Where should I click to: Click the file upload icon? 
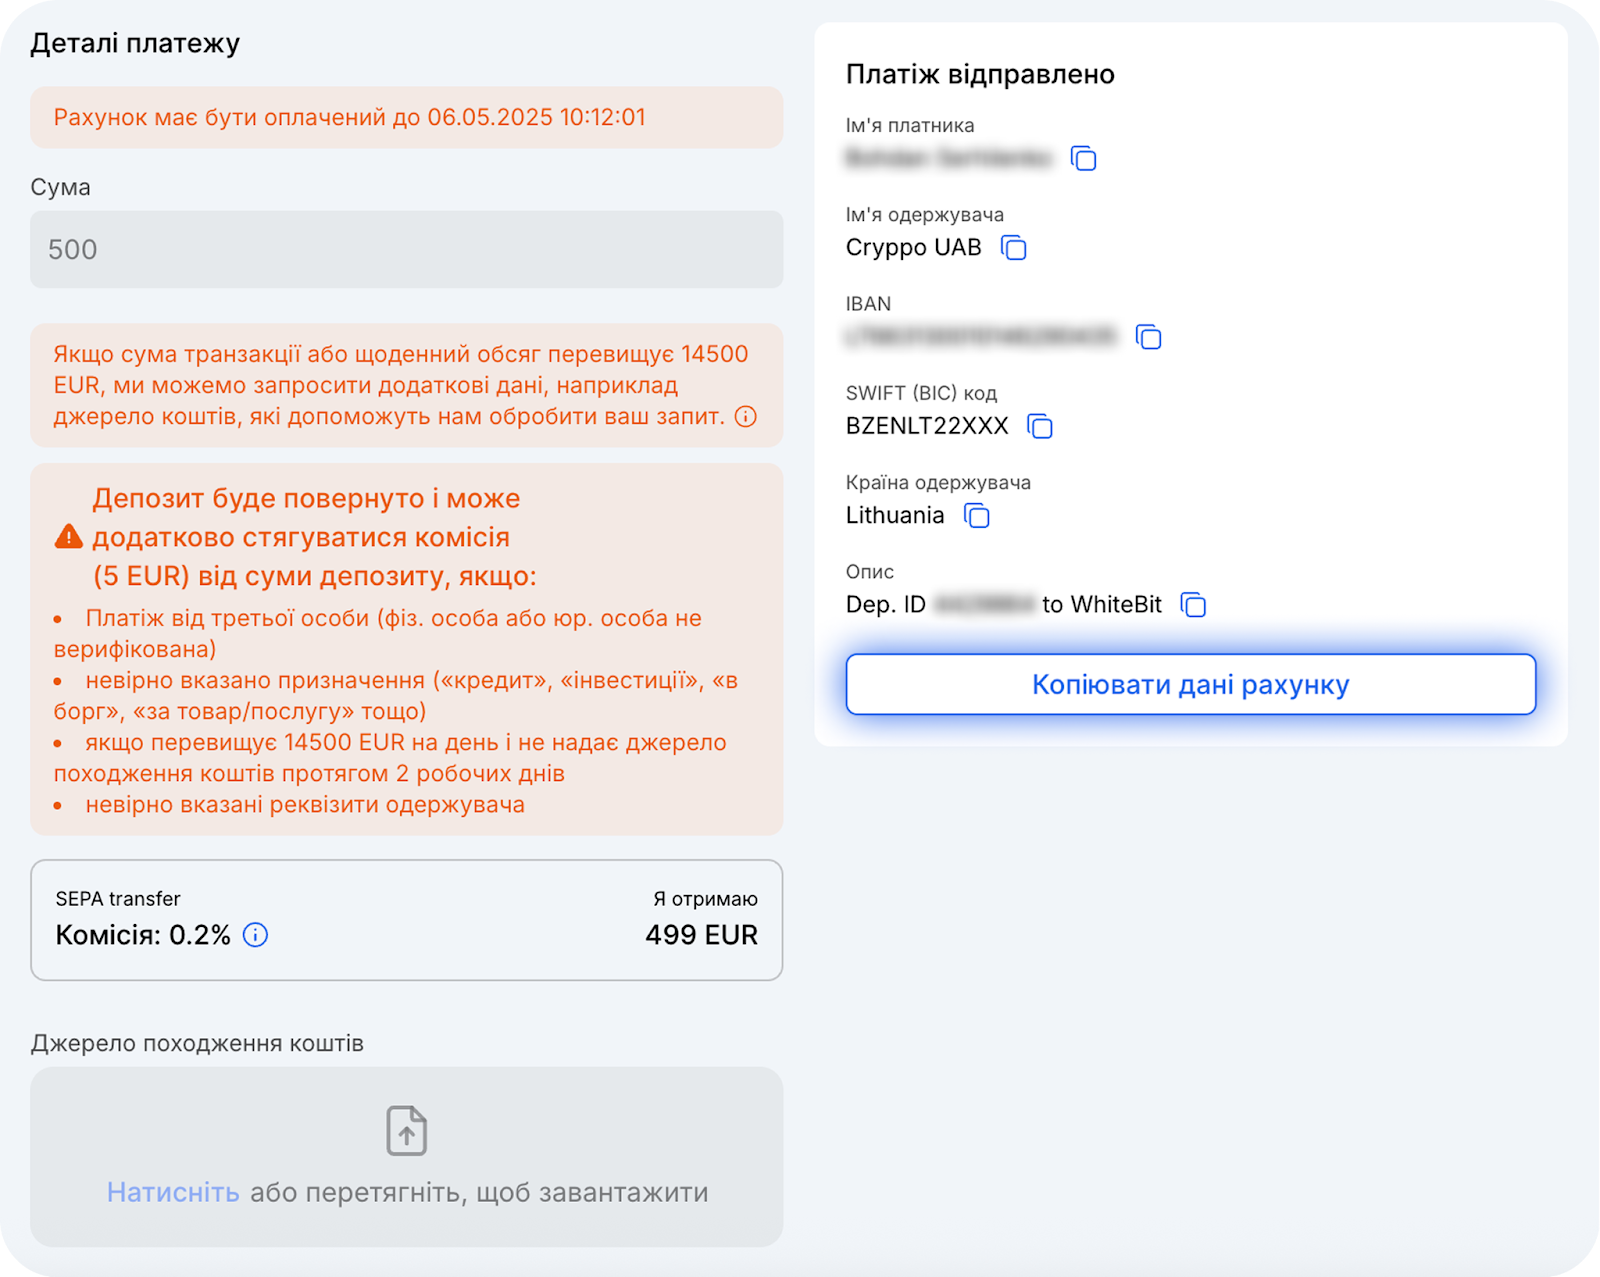[406, 1131]
